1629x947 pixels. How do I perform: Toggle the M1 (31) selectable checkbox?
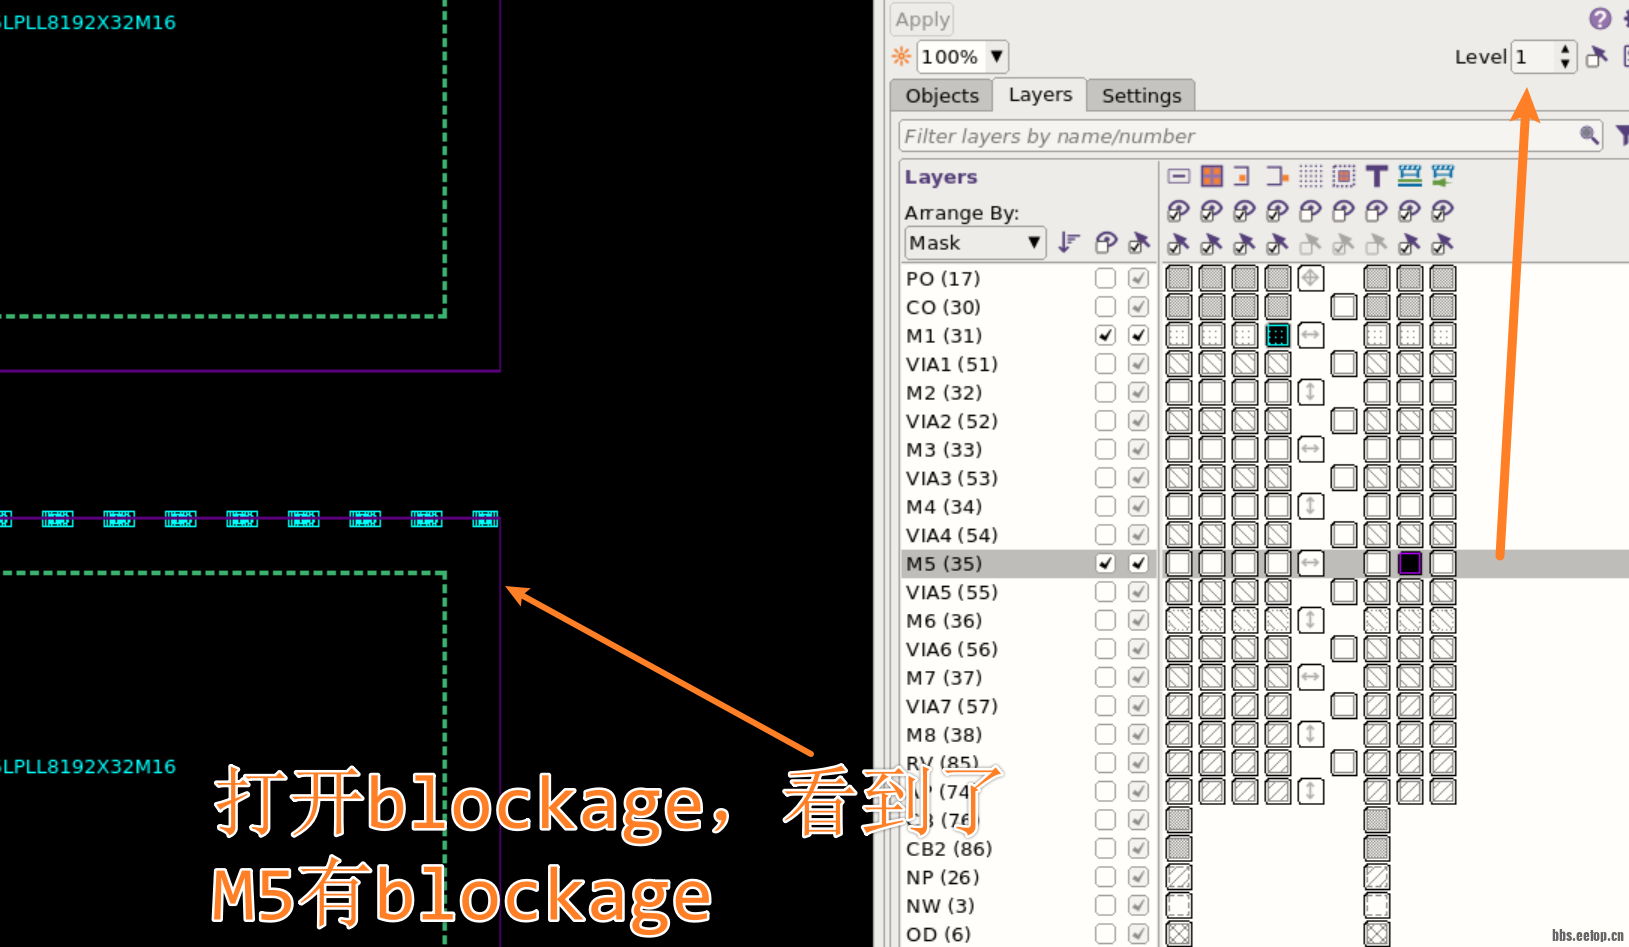1138,335
